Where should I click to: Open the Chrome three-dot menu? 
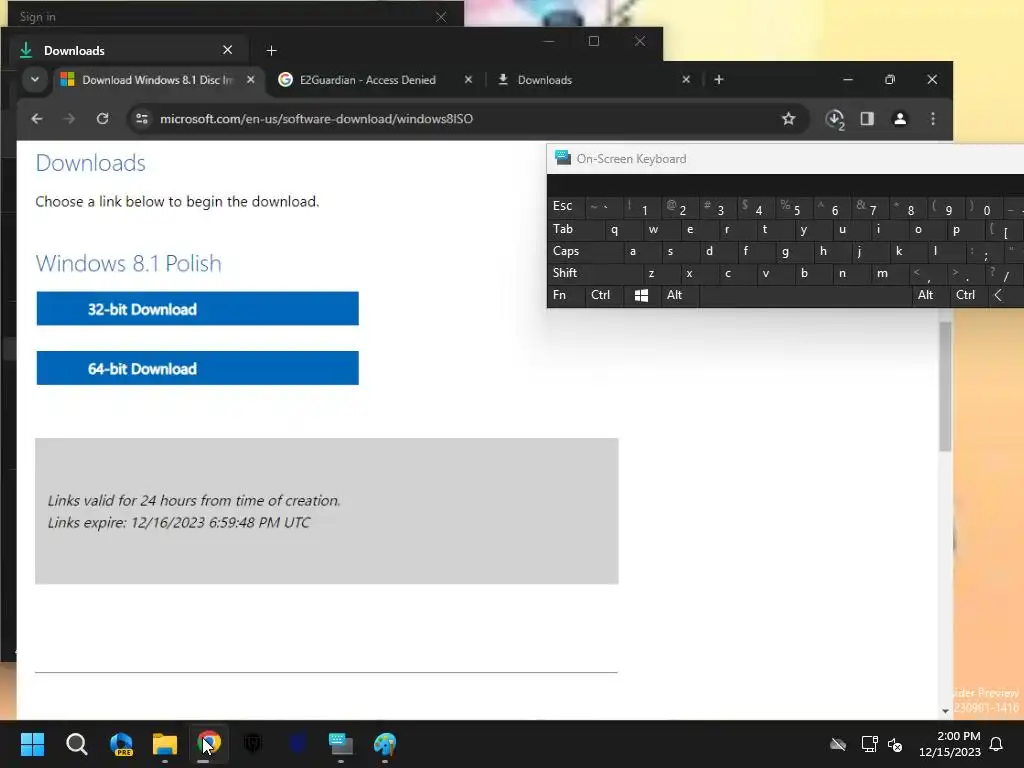(x=933, y=119)
